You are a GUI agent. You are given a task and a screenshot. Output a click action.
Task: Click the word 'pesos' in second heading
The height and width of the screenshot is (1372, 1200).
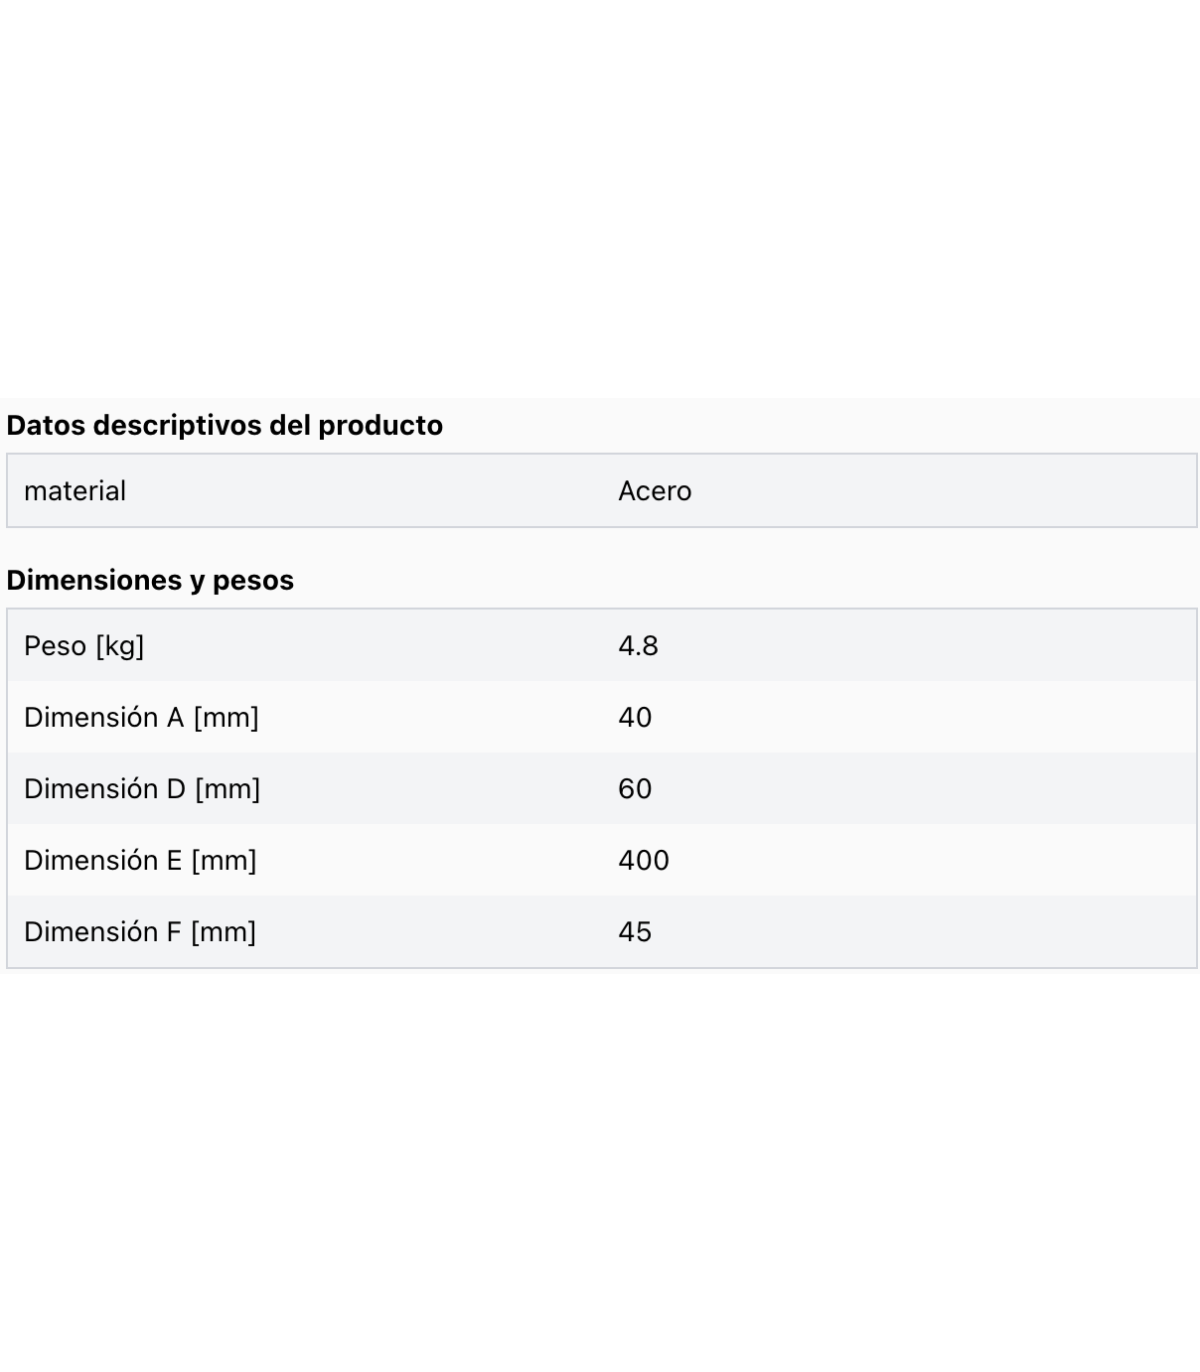[253, 581]
